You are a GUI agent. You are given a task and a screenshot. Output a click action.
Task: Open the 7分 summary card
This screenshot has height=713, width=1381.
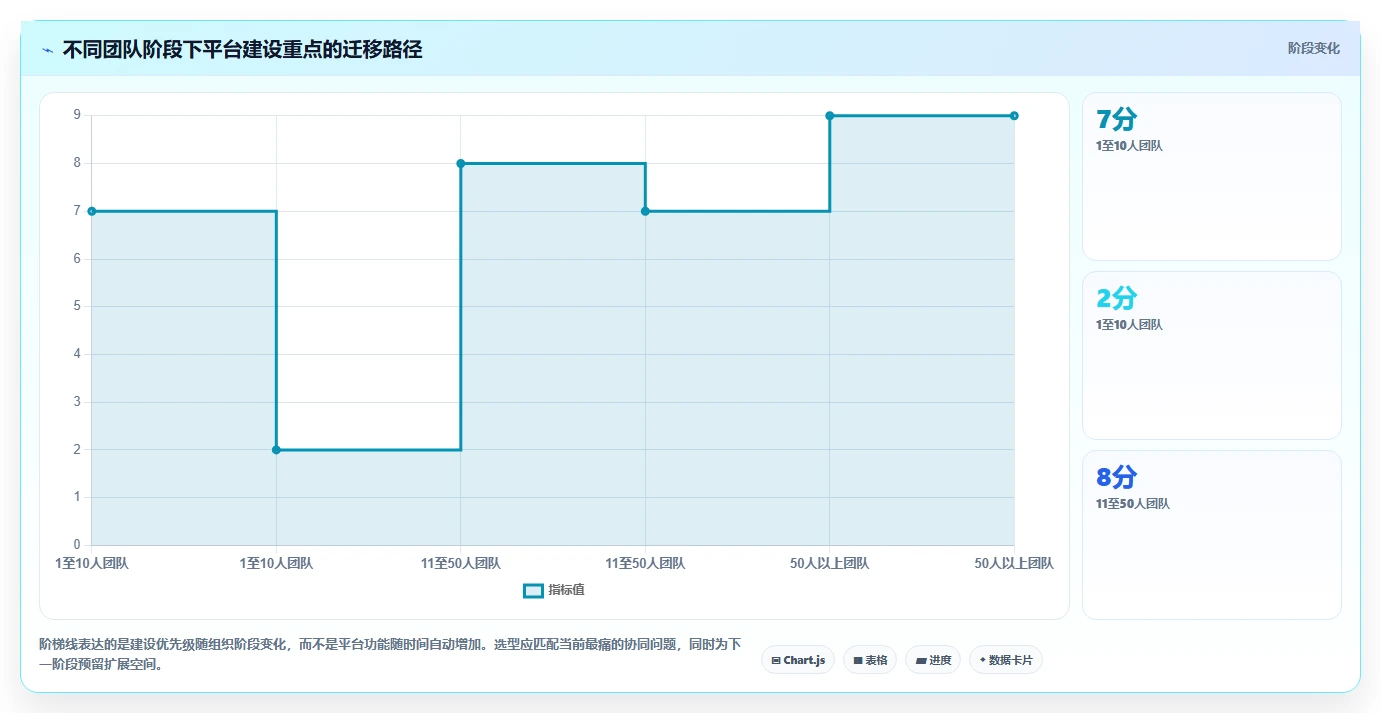click(x=1212, y=177)
